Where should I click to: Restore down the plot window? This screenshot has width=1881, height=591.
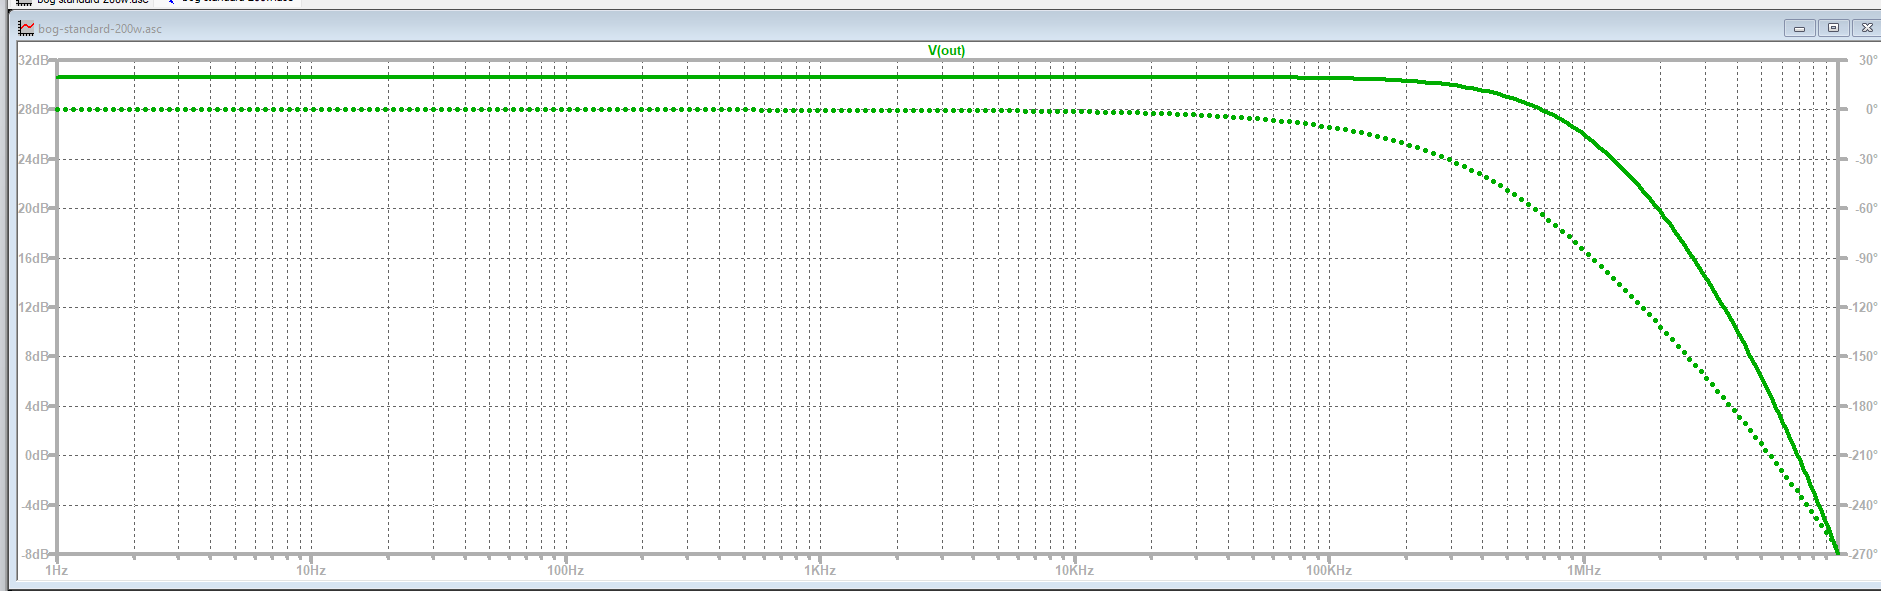click(1833, 28)
